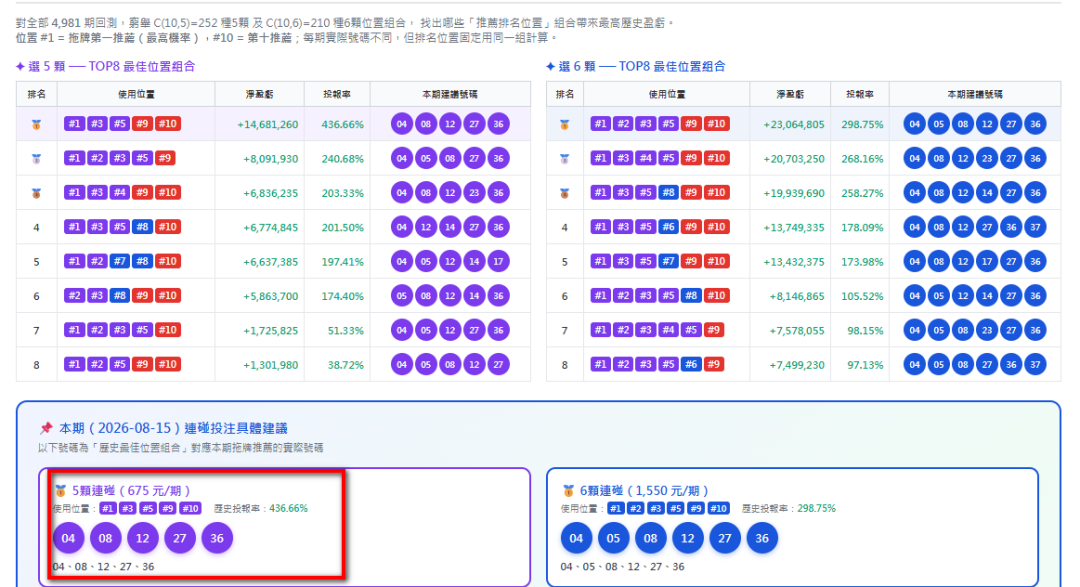The height and width of the screenshot is (587, 1080).
Task: Click the medal icon beside 5顆連碰 card title
Action: click(x=61, y=491)
